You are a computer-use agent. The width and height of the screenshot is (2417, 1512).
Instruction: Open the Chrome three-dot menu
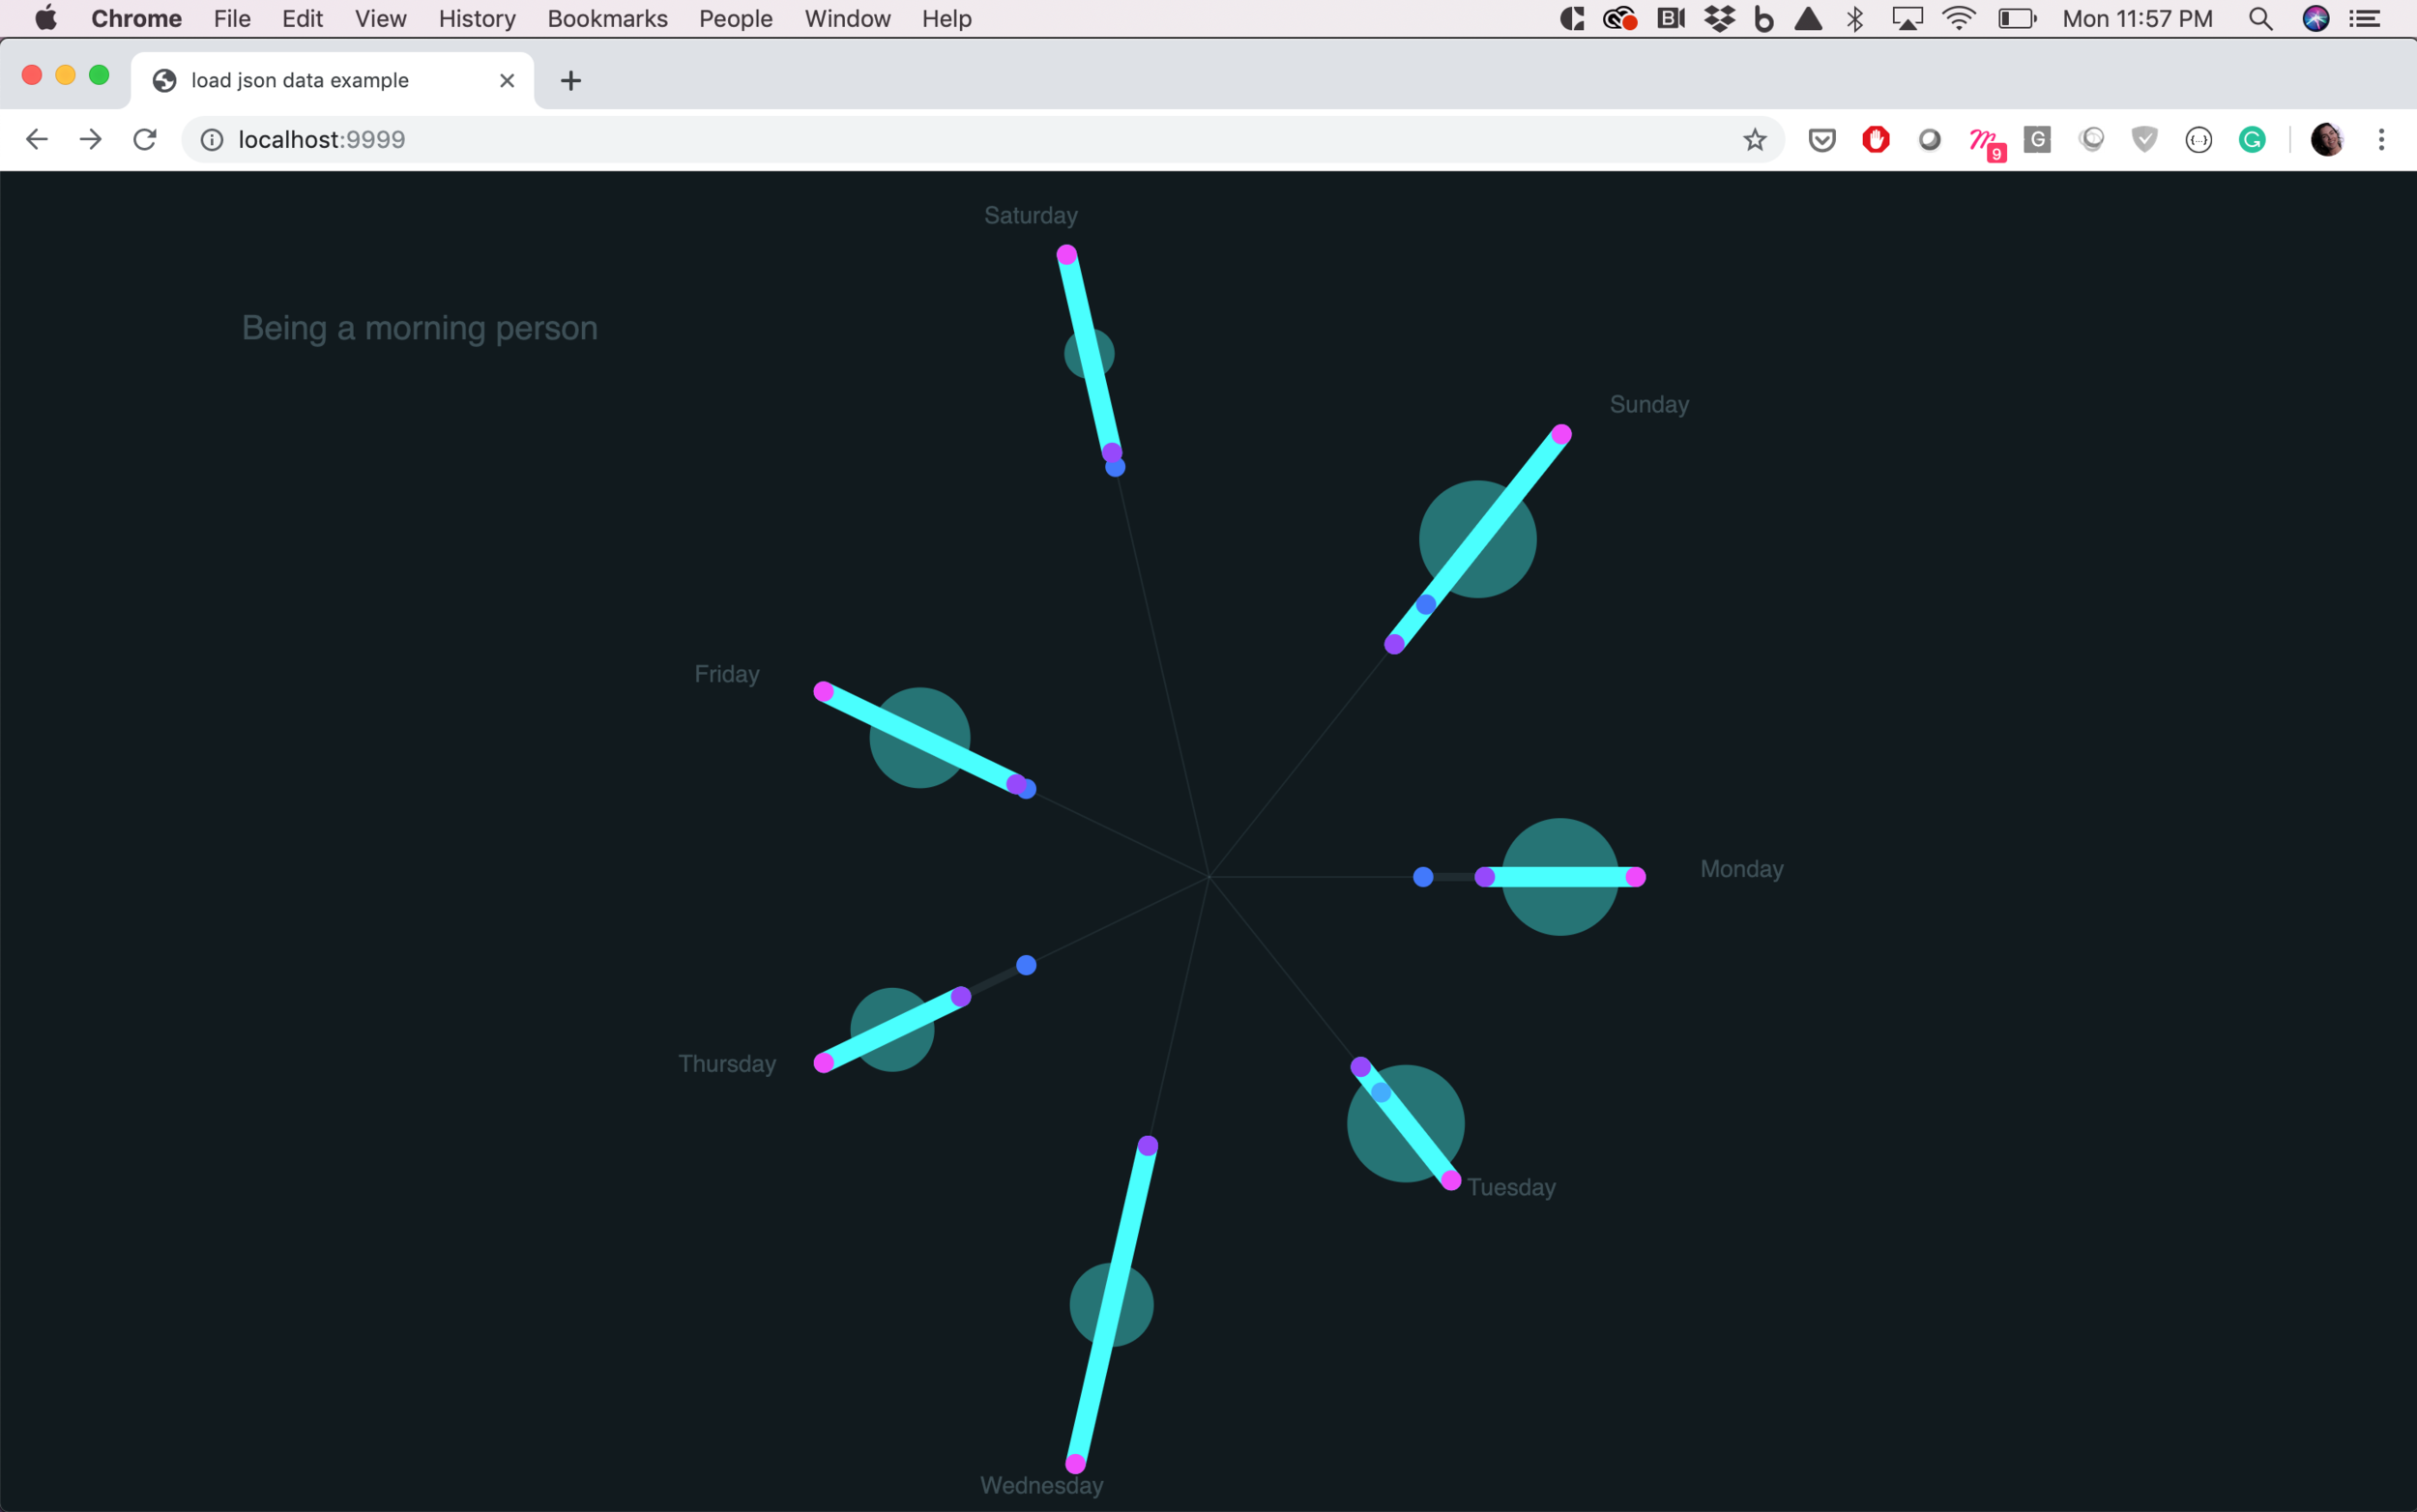click(2381, 139)
